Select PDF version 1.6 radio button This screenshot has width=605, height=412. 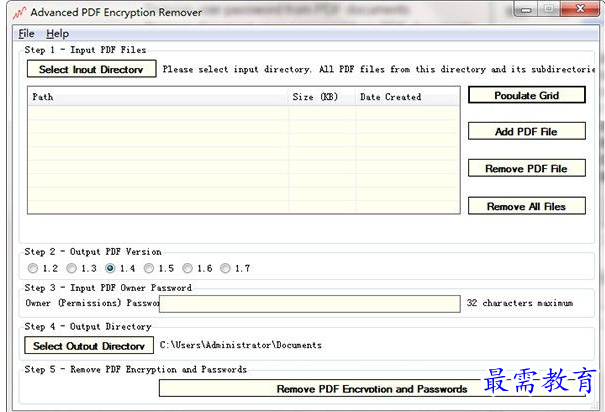[x=187, y=268]
